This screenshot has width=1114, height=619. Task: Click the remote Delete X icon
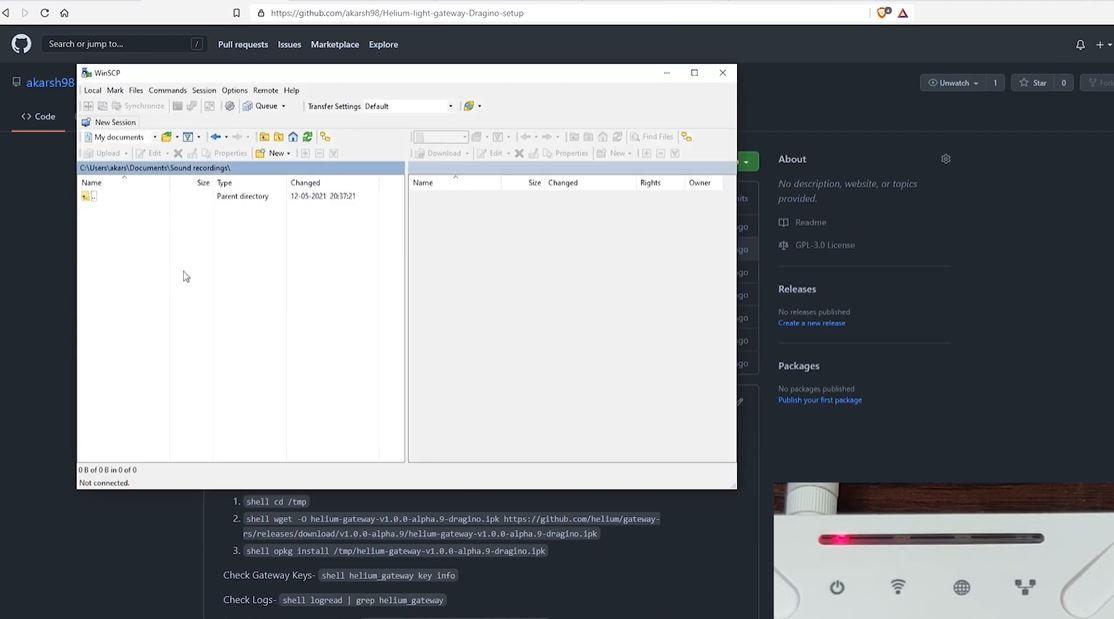(x=519, y=154)
